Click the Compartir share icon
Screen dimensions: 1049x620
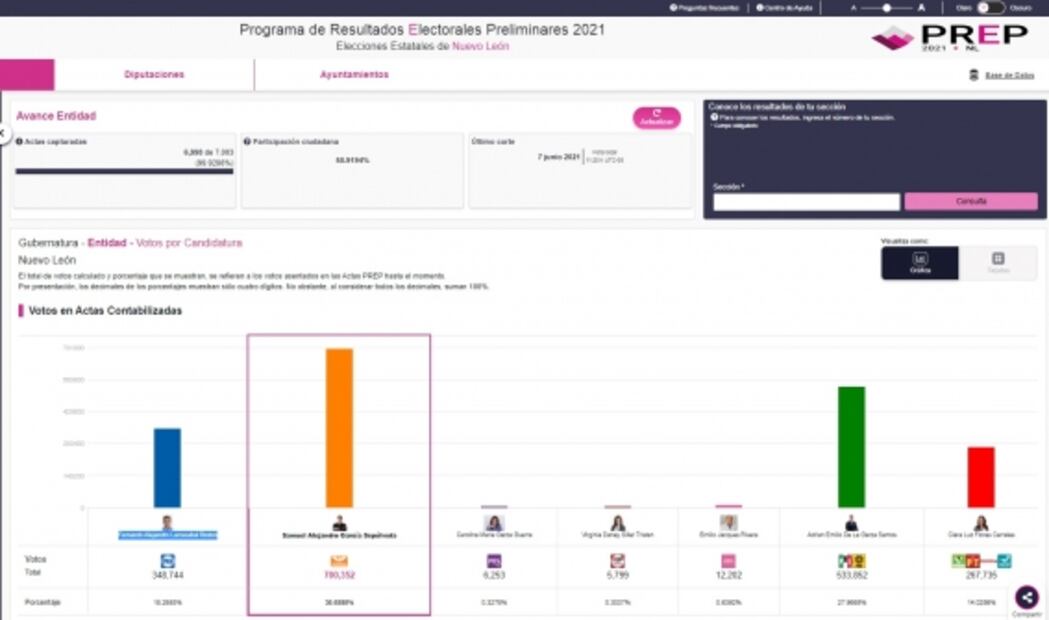click(x=1026, y=597)
